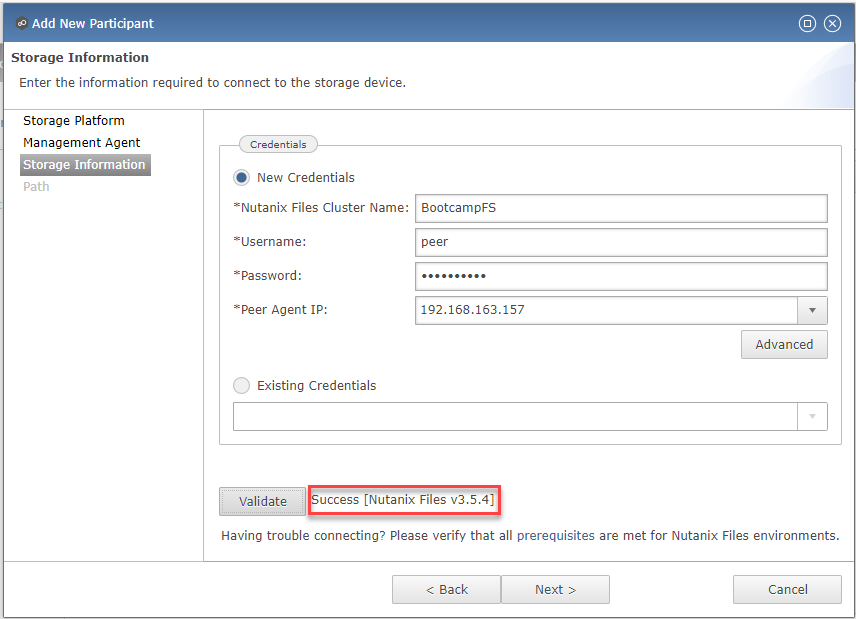Select the Storage Information step
Screen dimensions: 856x619
coord(85,165)
